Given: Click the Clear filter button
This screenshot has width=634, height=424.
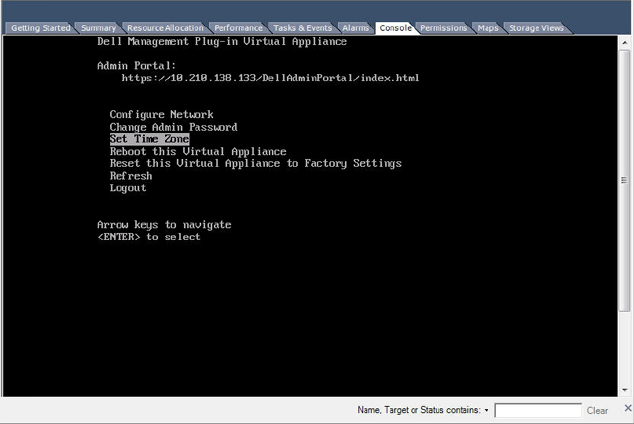Looking at the screenshot, I should pos(597,411).
